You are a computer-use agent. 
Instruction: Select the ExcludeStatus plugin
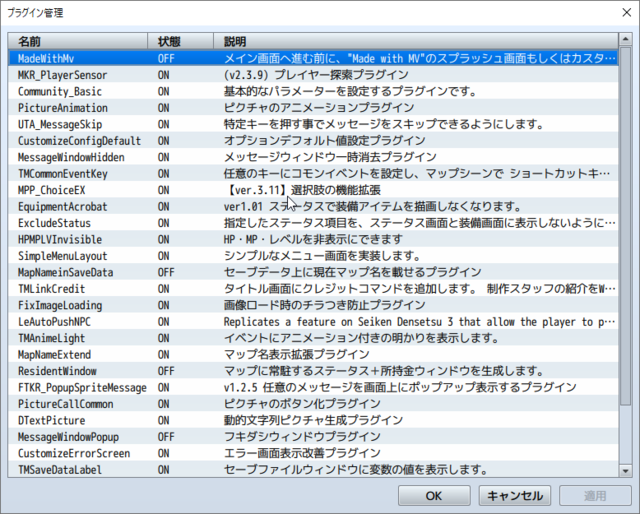[x=313, y=223]
